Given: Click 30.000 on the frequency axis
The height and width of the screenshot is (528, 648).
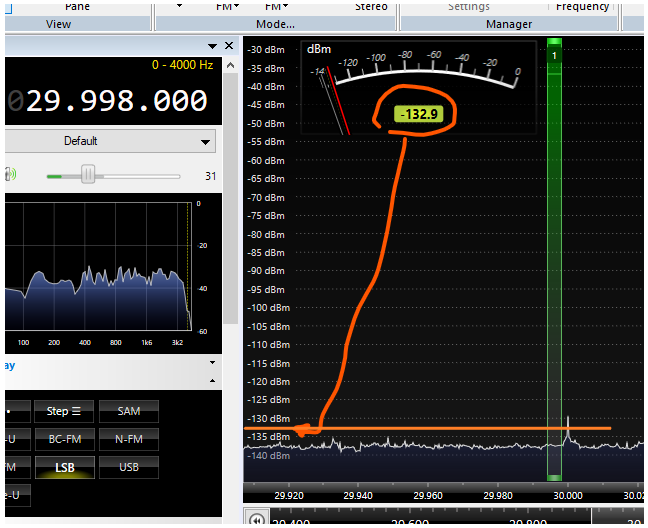Looking at the screenshot, I should pos(568,495).
